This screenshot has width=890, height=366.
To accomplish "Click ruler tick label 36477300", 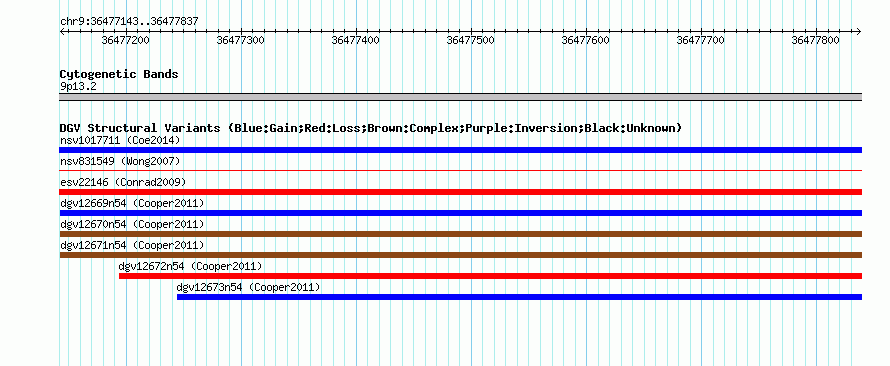I will click(241, 41).
